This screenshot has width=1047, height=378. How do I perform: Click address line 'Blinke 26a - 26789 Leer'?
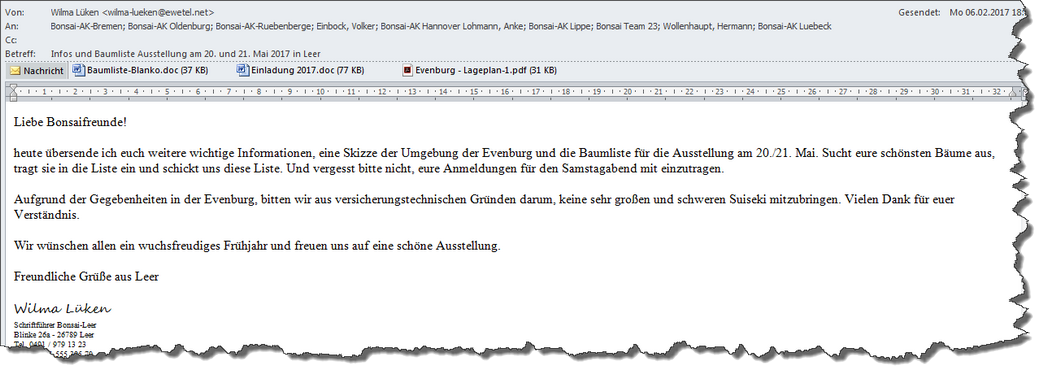[x=54, y=334]
